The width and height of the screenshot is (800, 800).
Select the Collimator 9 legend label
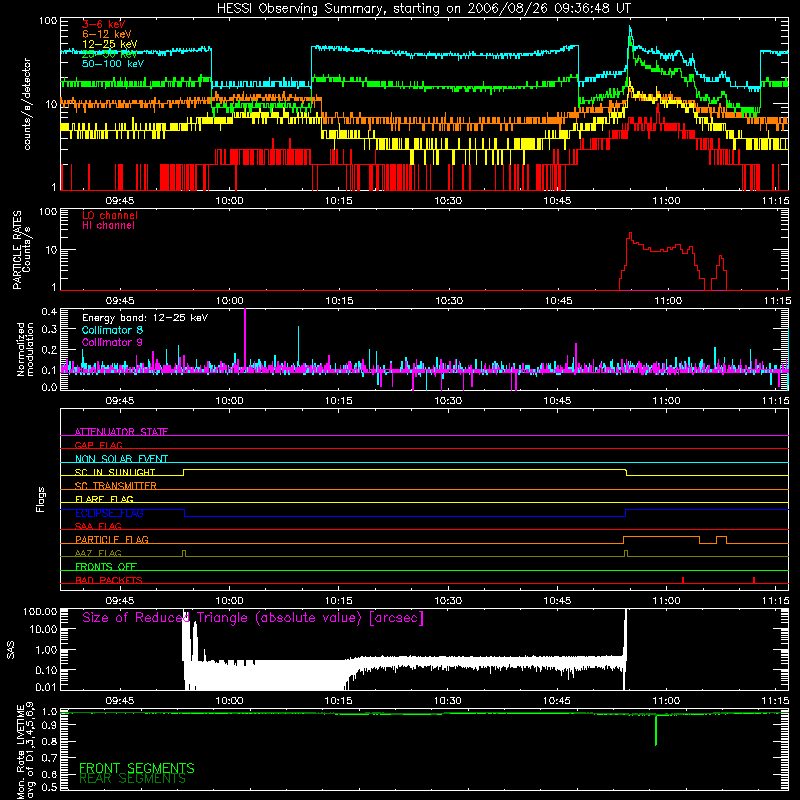[112, 342]
